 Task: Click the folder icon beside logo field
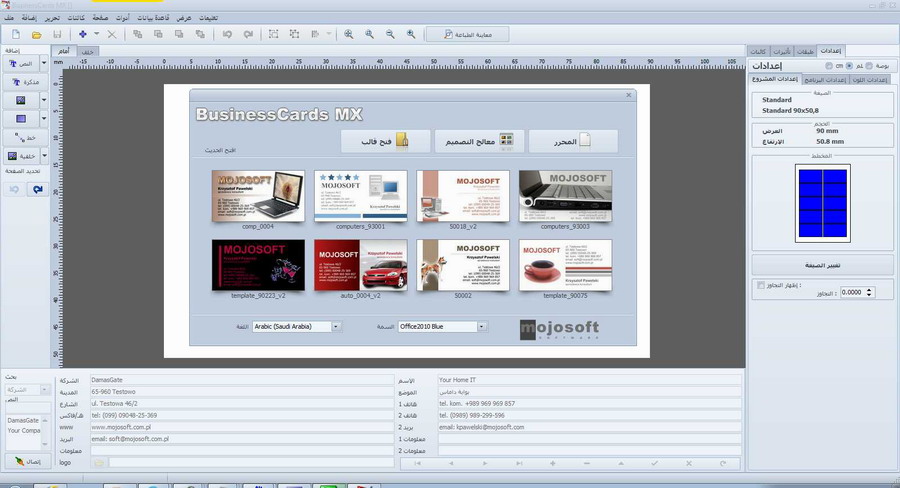pyautogui.click(x=99, y=462)
